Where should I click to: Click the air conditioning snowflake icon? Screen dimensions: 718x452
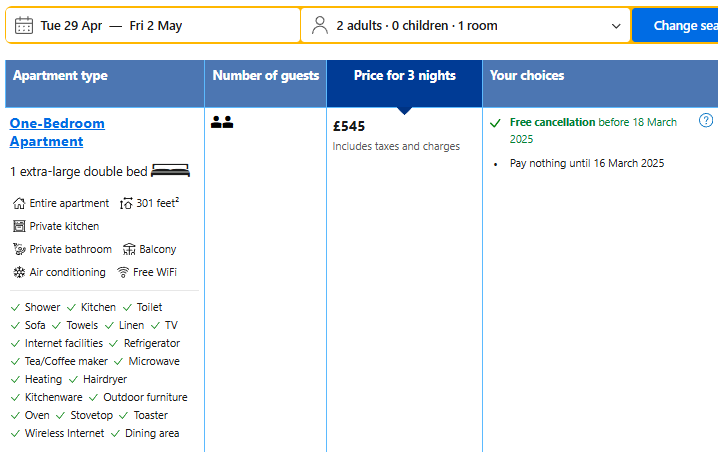coord(19,272)
